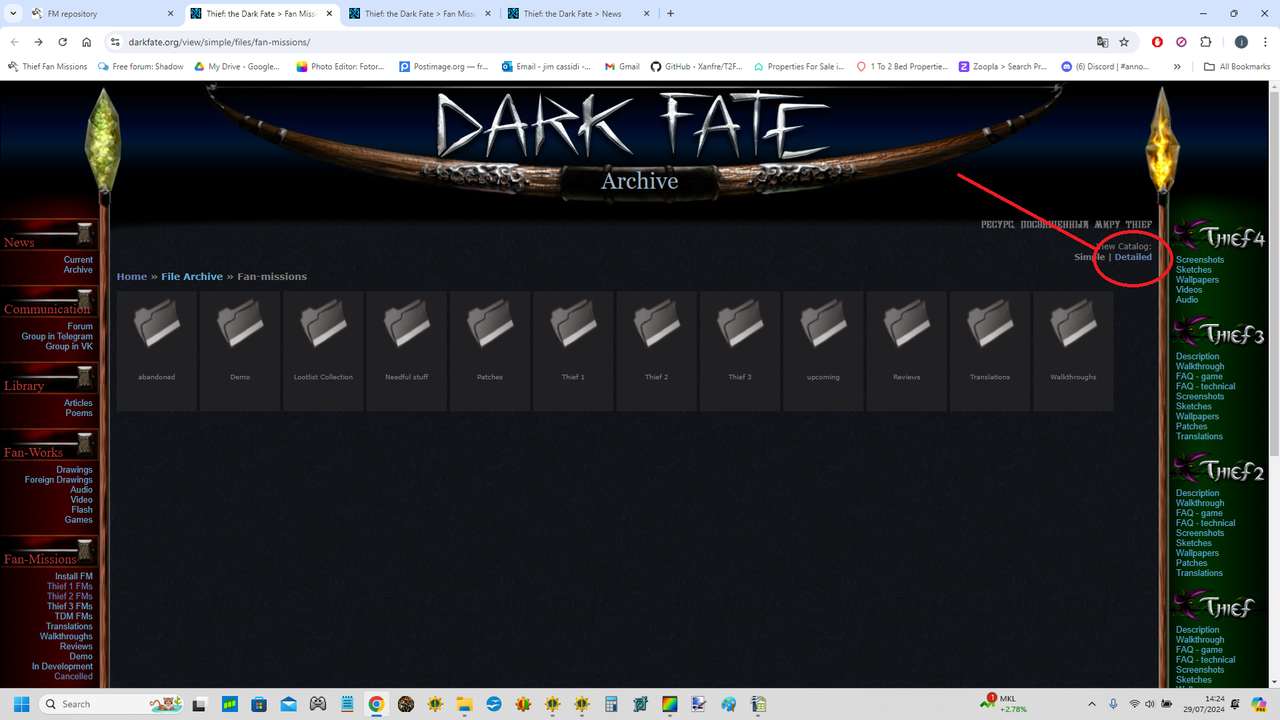Image resolution: width=1280 pixels, height=720 pixels.
Task: Open the TDM FMs sidebar link
Action: point(73,617)
